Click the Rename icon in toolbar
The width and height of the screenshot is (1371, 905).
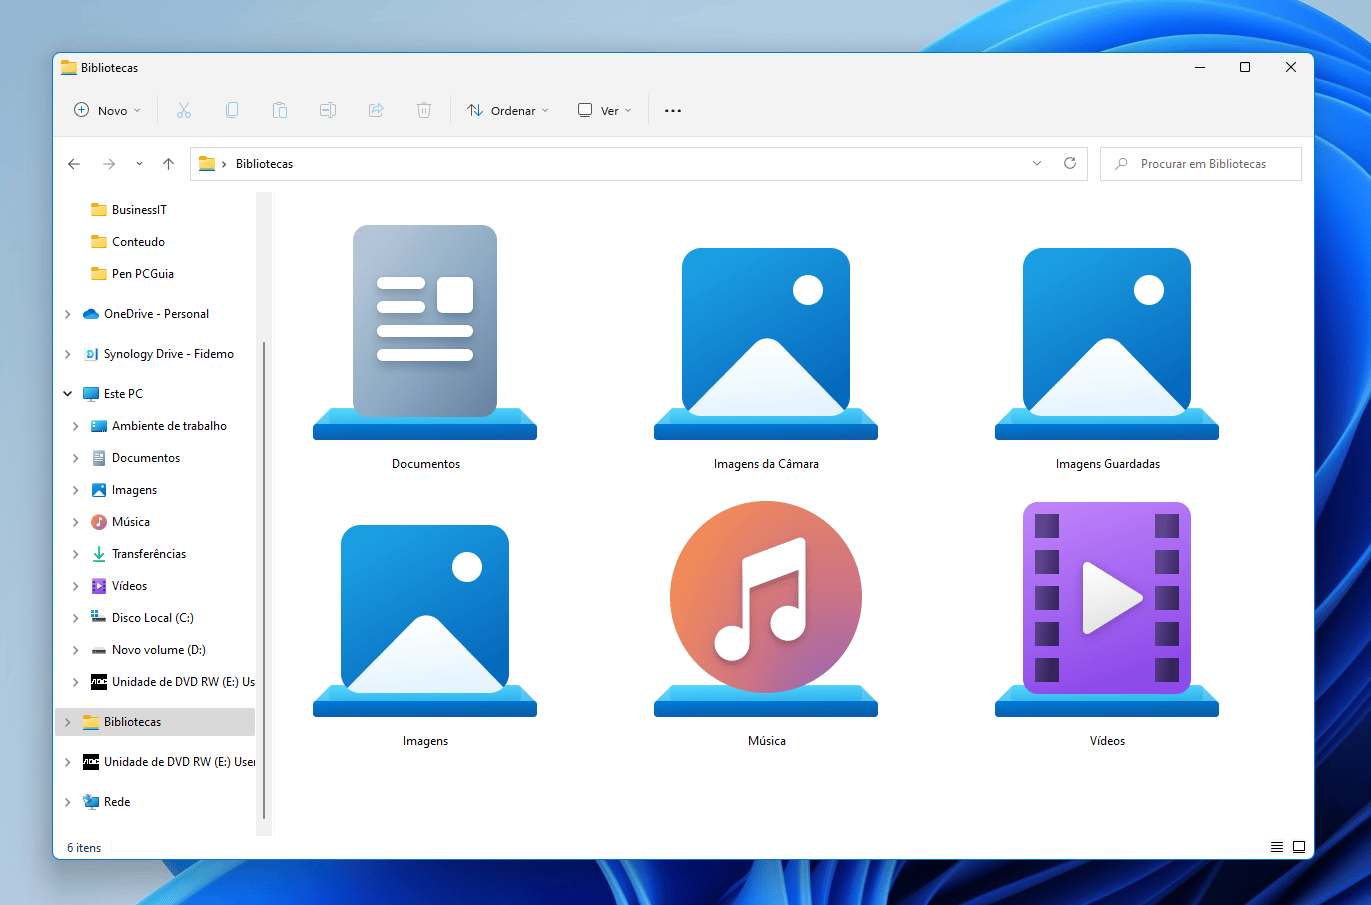coord(328,110)
